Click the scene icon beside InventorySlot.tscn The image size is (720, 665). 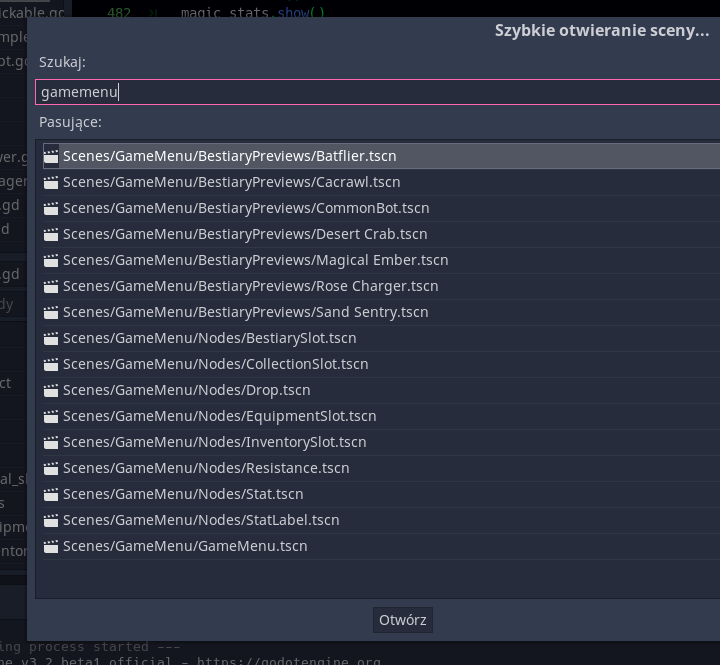click(x=51, y=443)
